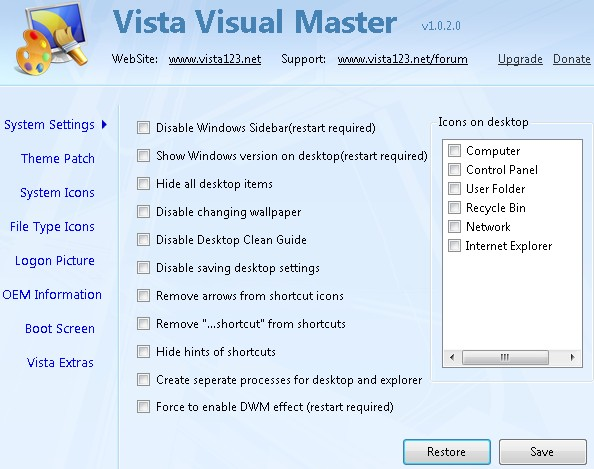Check Remove arrows from shortcut icons
The width and height of the screenshot is (594, 469).
[x=143, y=295]
